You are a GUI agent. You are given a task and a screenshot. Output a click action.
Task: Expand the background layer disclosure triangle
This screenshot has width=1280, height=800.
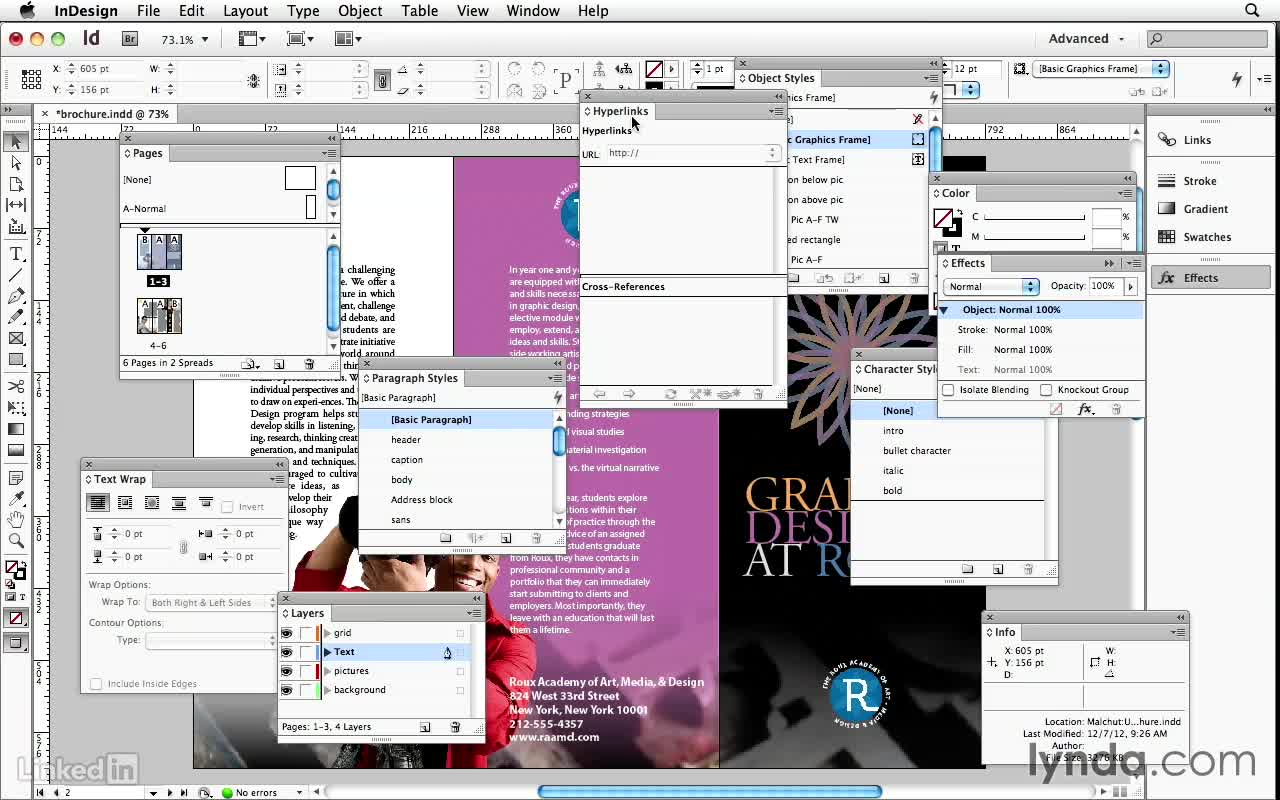[x=327, y=690]
